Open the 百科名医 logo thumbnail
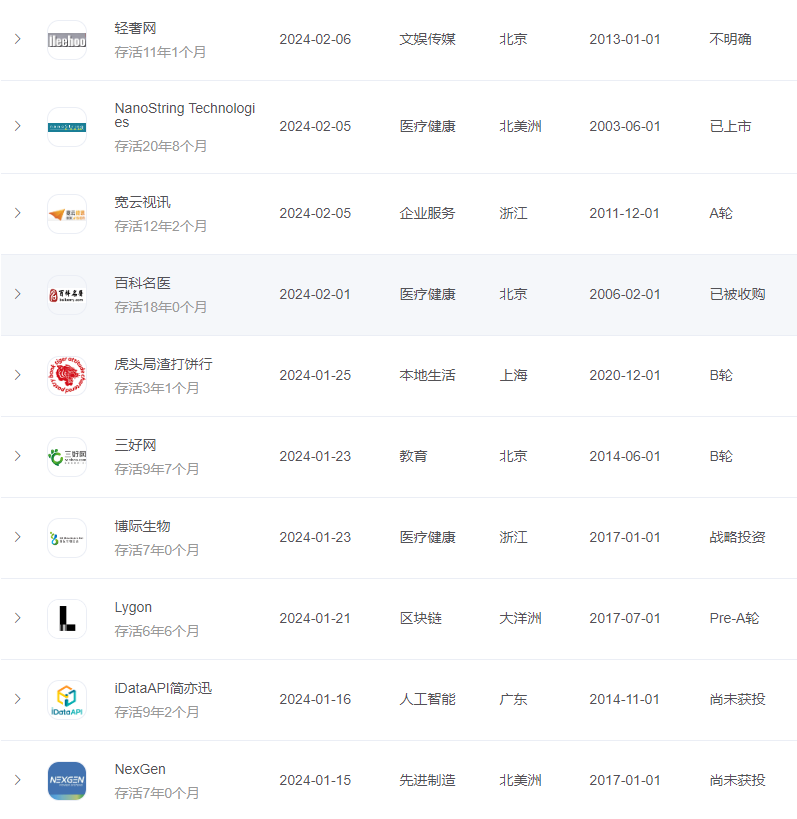 [67, 295]
